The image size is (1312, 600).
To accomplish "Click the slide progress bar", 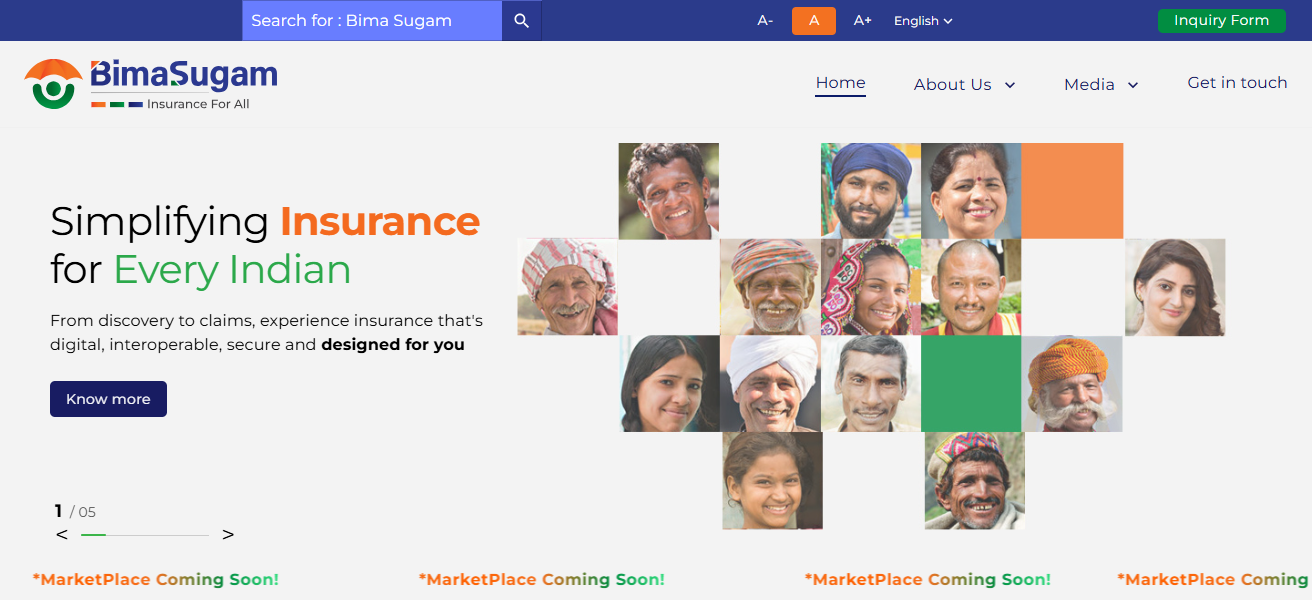I will [x=145, y=535].
